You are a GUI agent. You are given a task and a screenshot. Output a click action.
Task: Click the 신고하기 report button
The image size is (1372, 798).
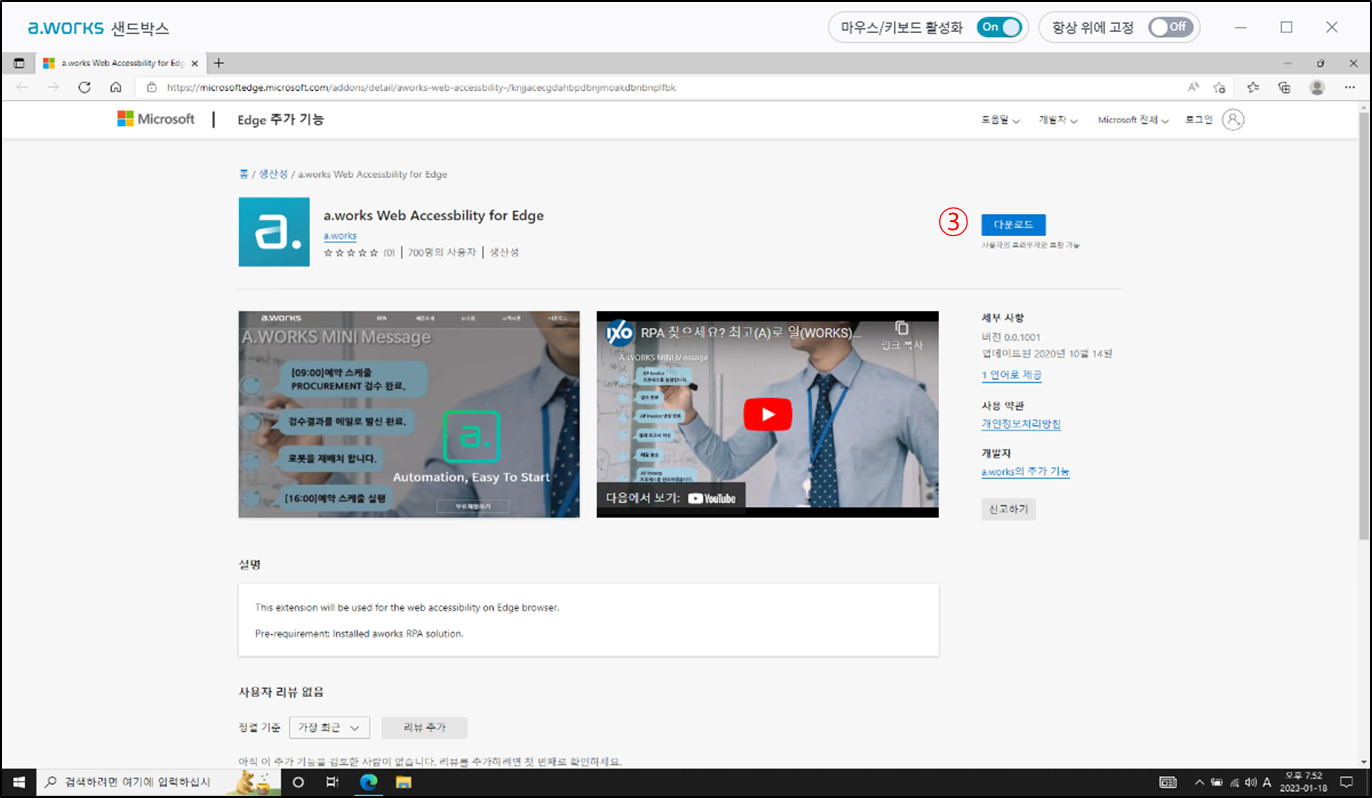(x=1008, y=509)
